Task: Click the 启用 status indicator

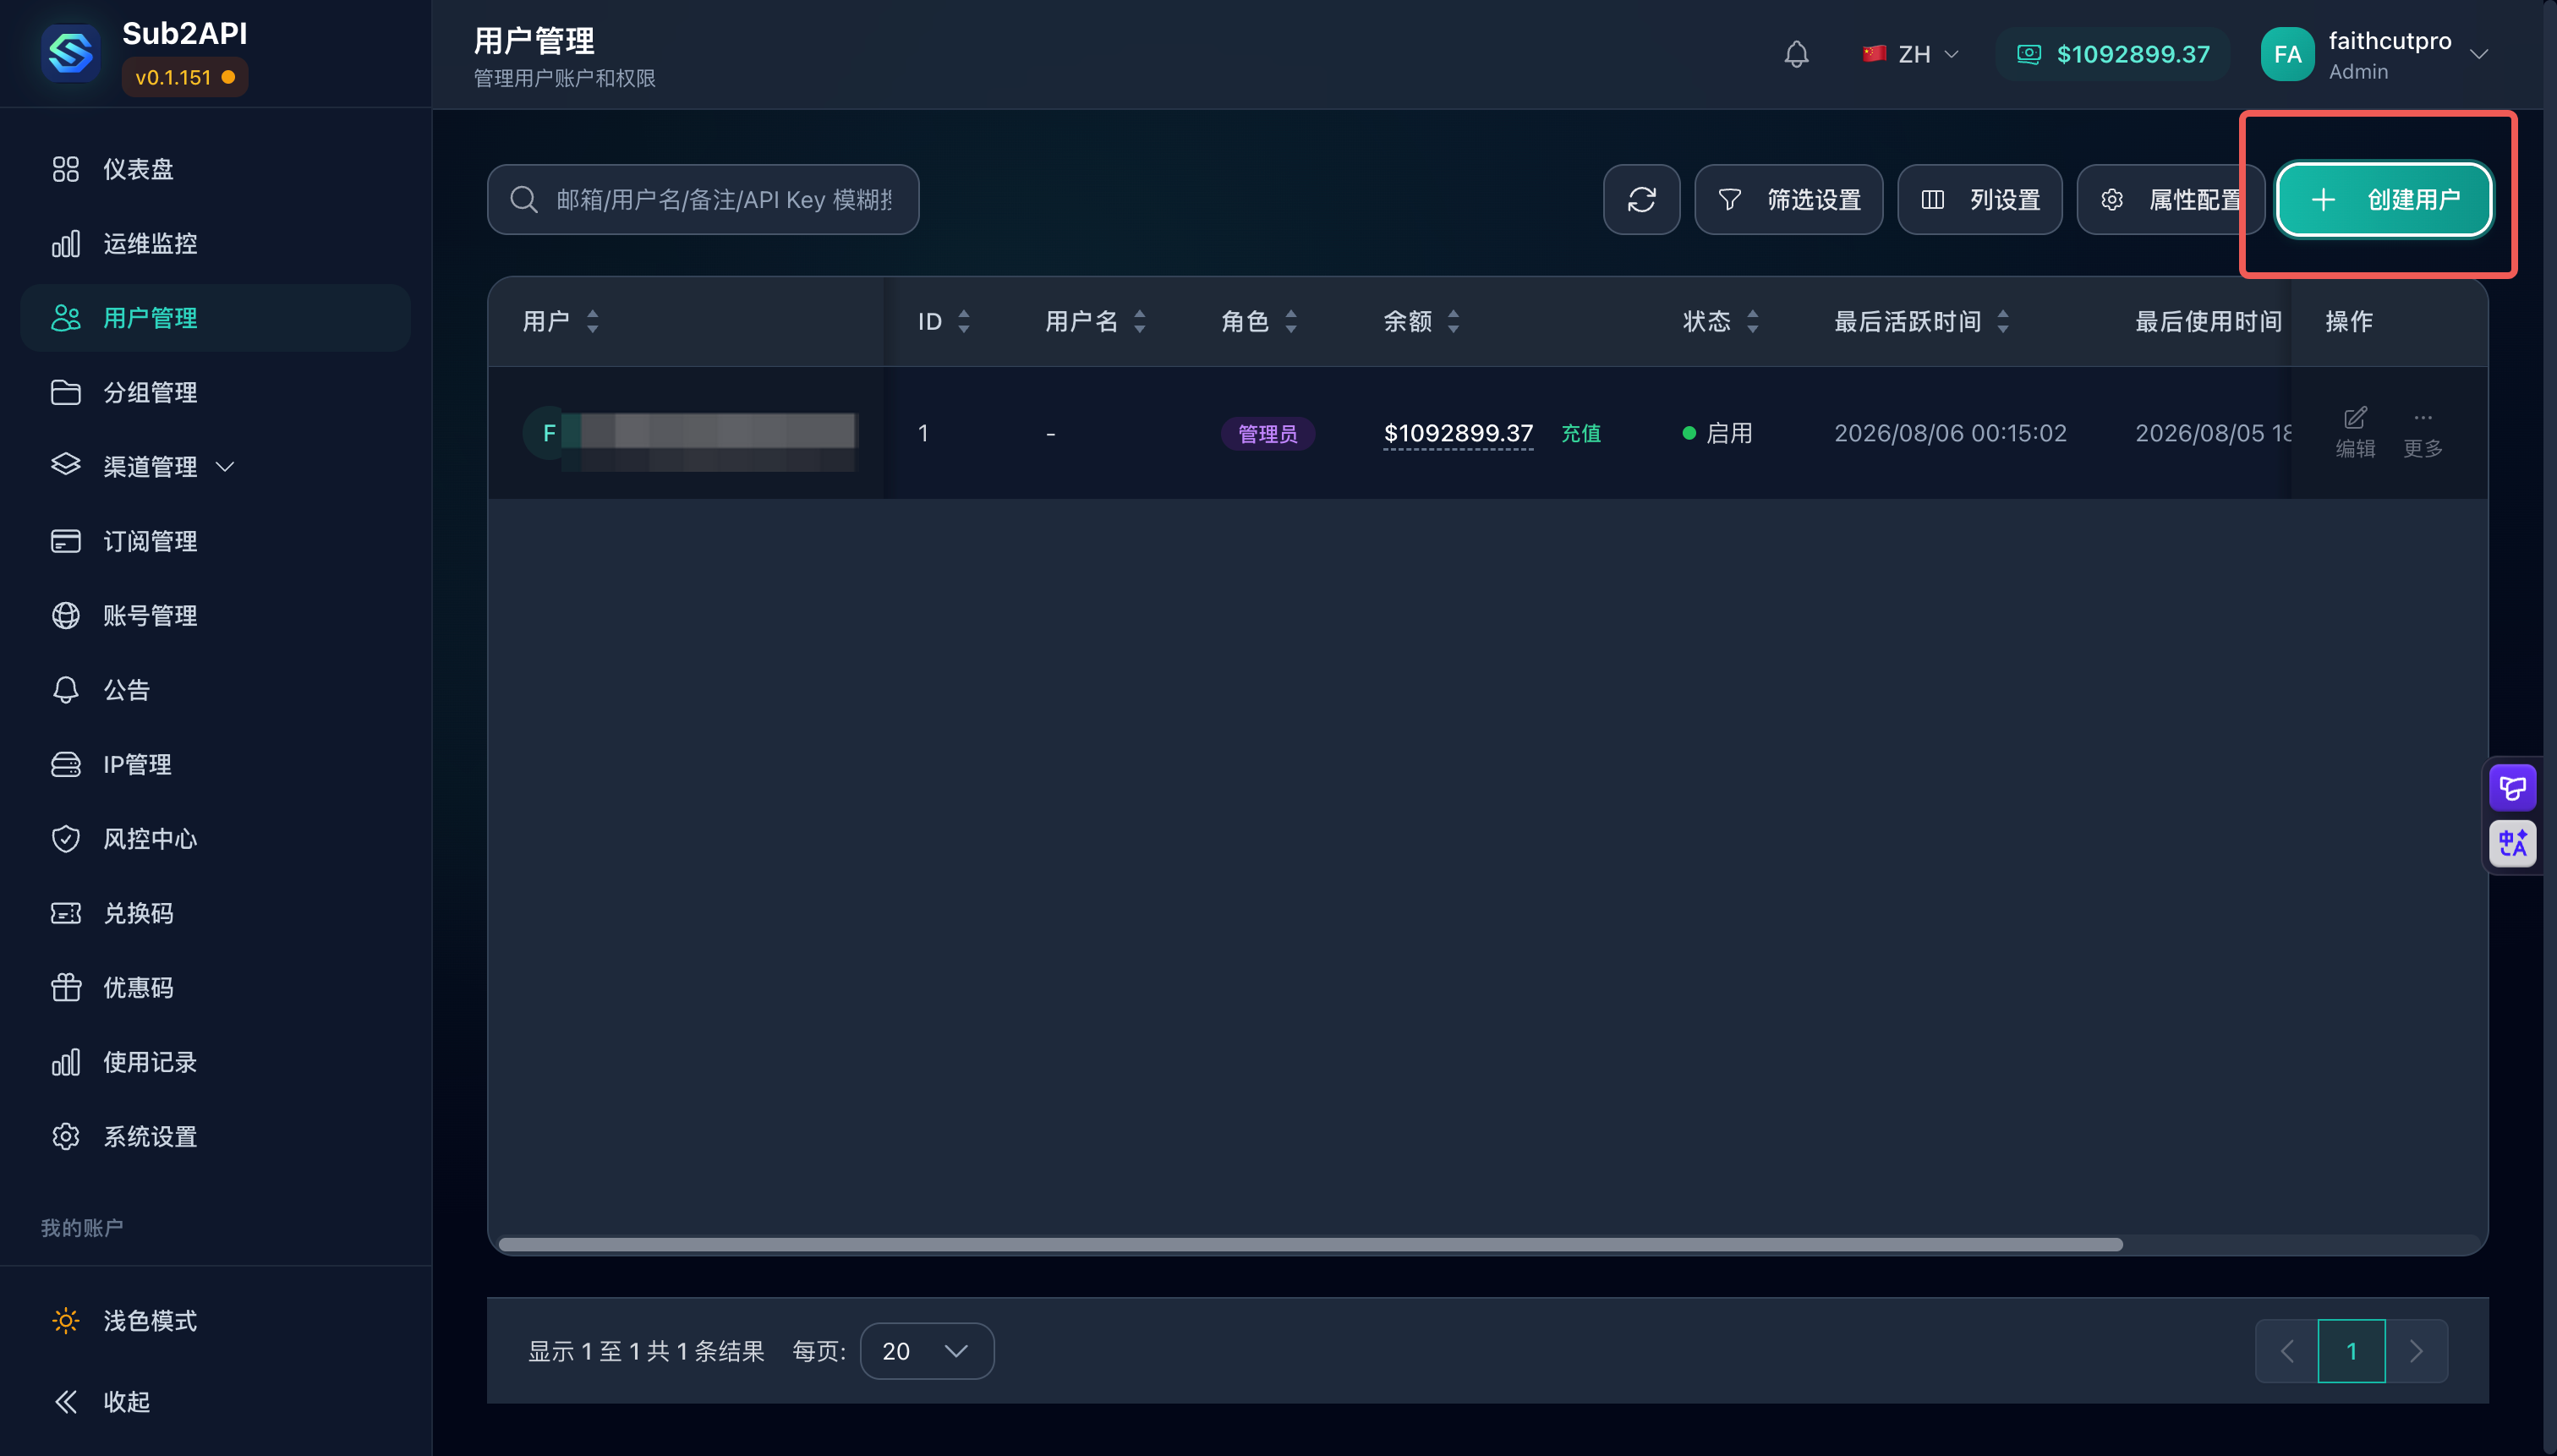Action: [1717, 433]
